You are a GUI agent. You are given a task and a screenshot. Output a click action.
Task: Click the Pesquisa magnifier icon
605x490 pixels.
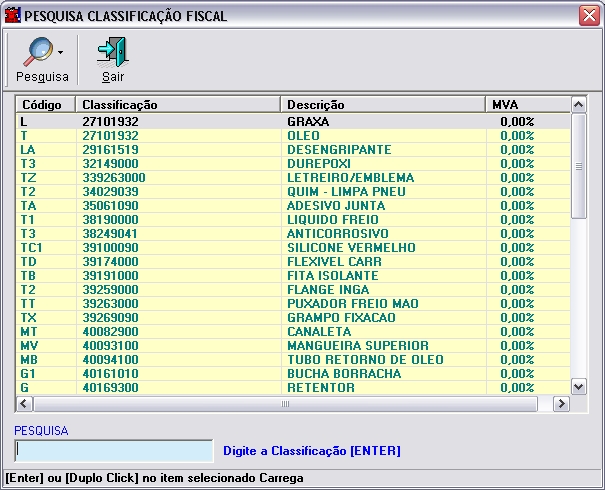coord(38,52)
